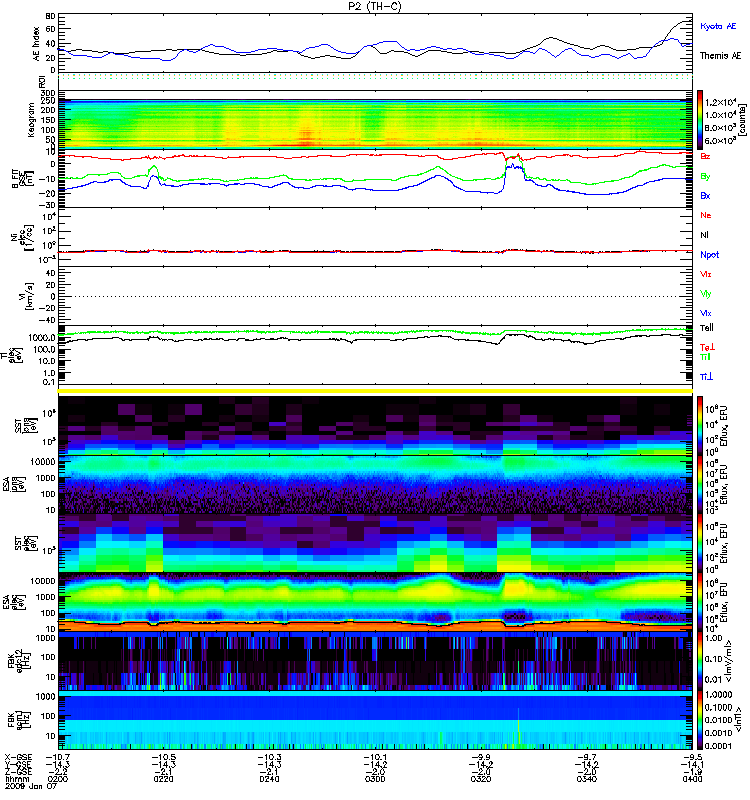Click the red "Bz" legend label

click(x=705, y=156)
